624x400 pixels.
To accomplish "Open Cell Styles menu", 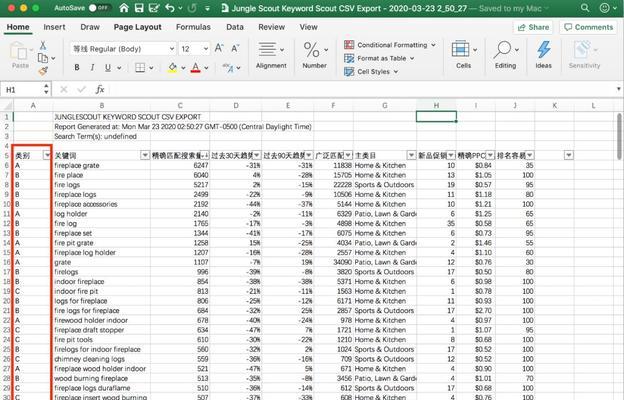I will coord(371,72).
